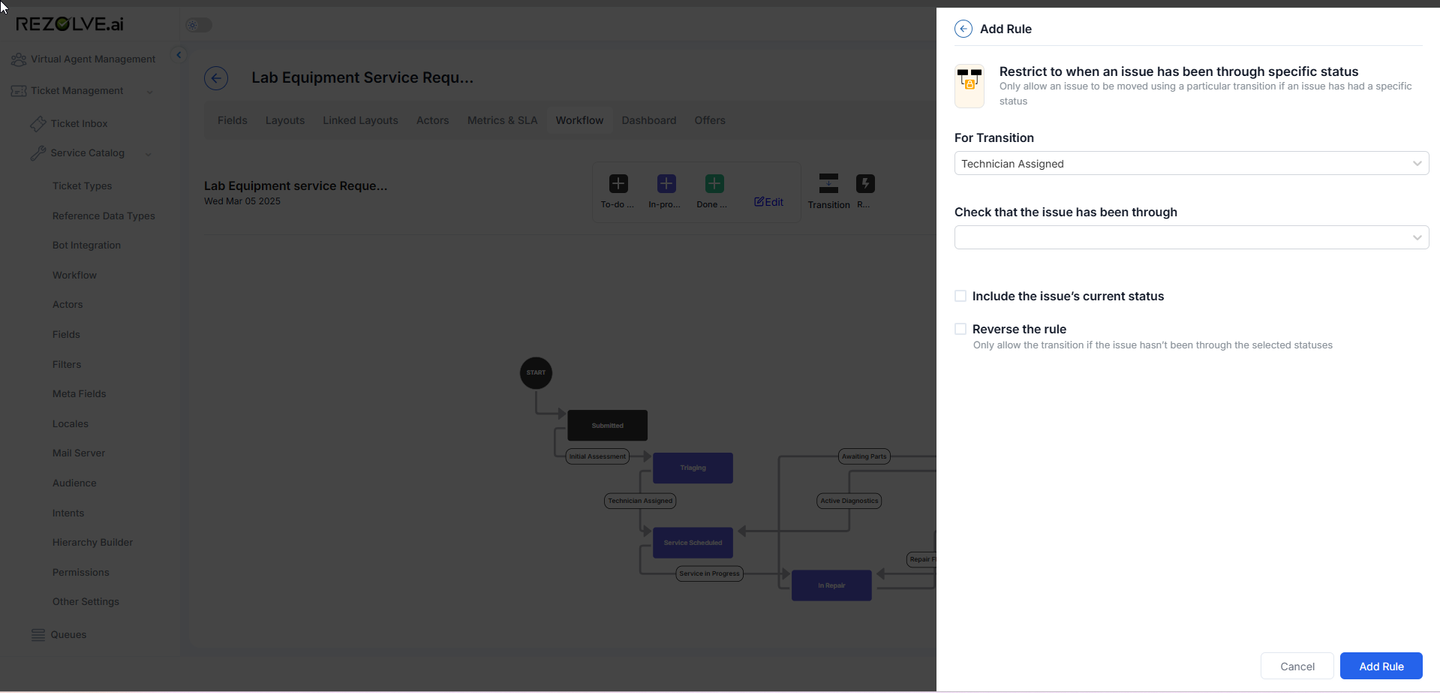Click the Ticket Management icon
Viewport: 1440px width, 693px height.
tap(18, 91)
